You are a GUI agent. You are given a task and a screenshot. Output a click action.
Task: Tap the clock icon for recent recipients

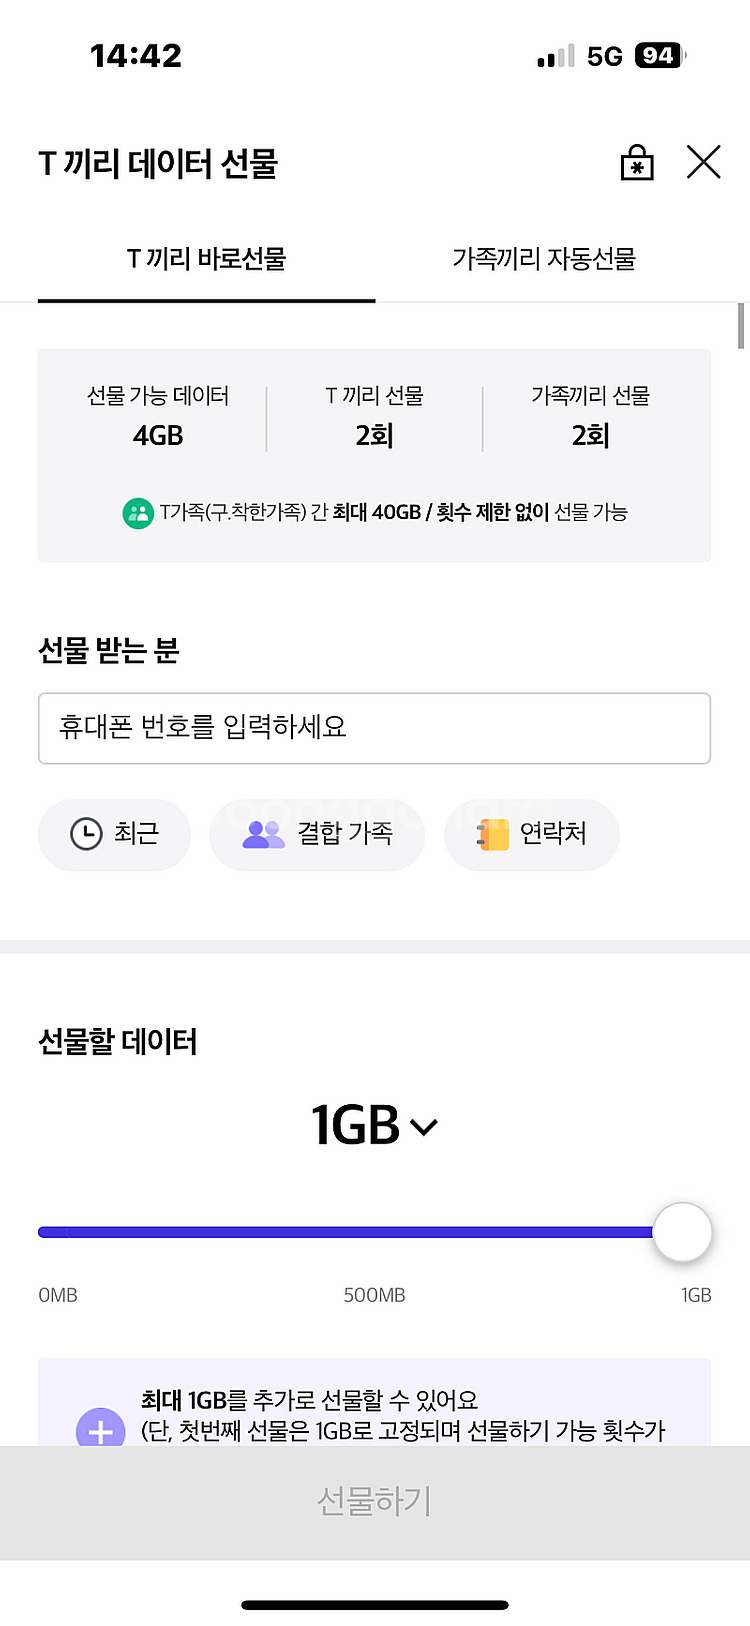tap(86, 834)
